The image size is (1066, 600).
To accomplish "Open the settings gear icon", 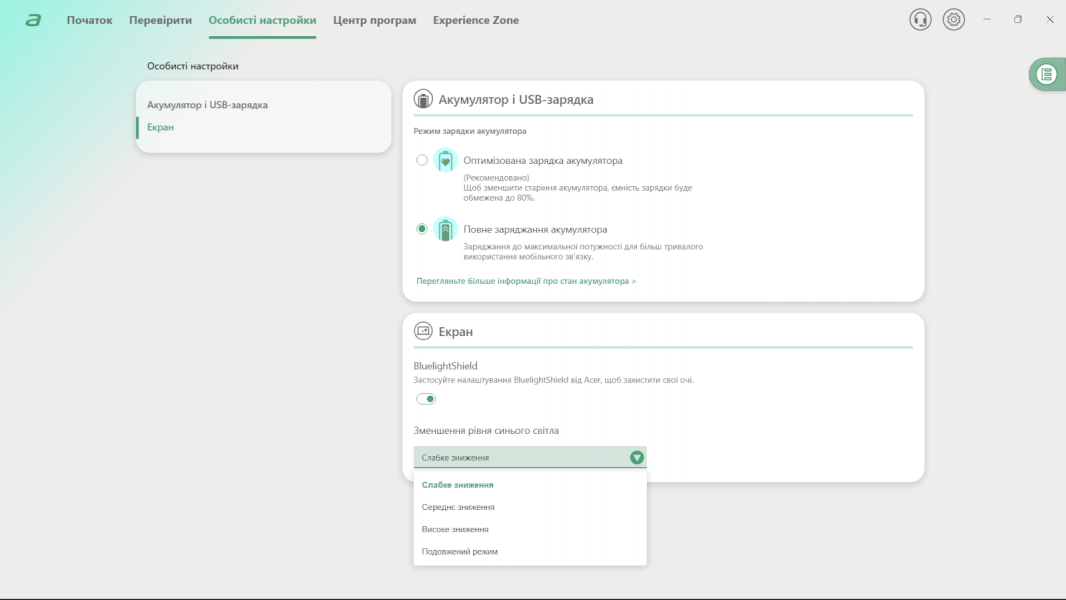I will point(954,20).
